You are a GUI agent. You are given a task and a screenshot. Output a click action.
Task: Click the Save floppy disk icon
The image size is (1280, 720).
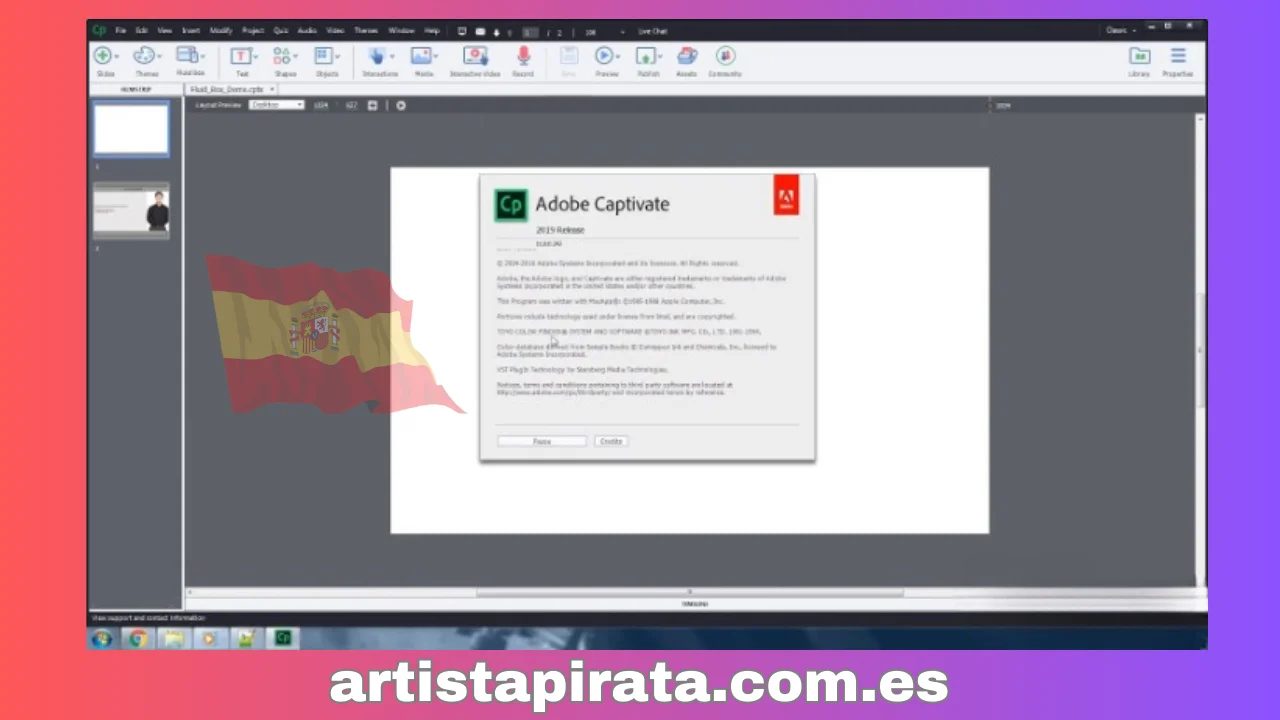tap(568, 56)
